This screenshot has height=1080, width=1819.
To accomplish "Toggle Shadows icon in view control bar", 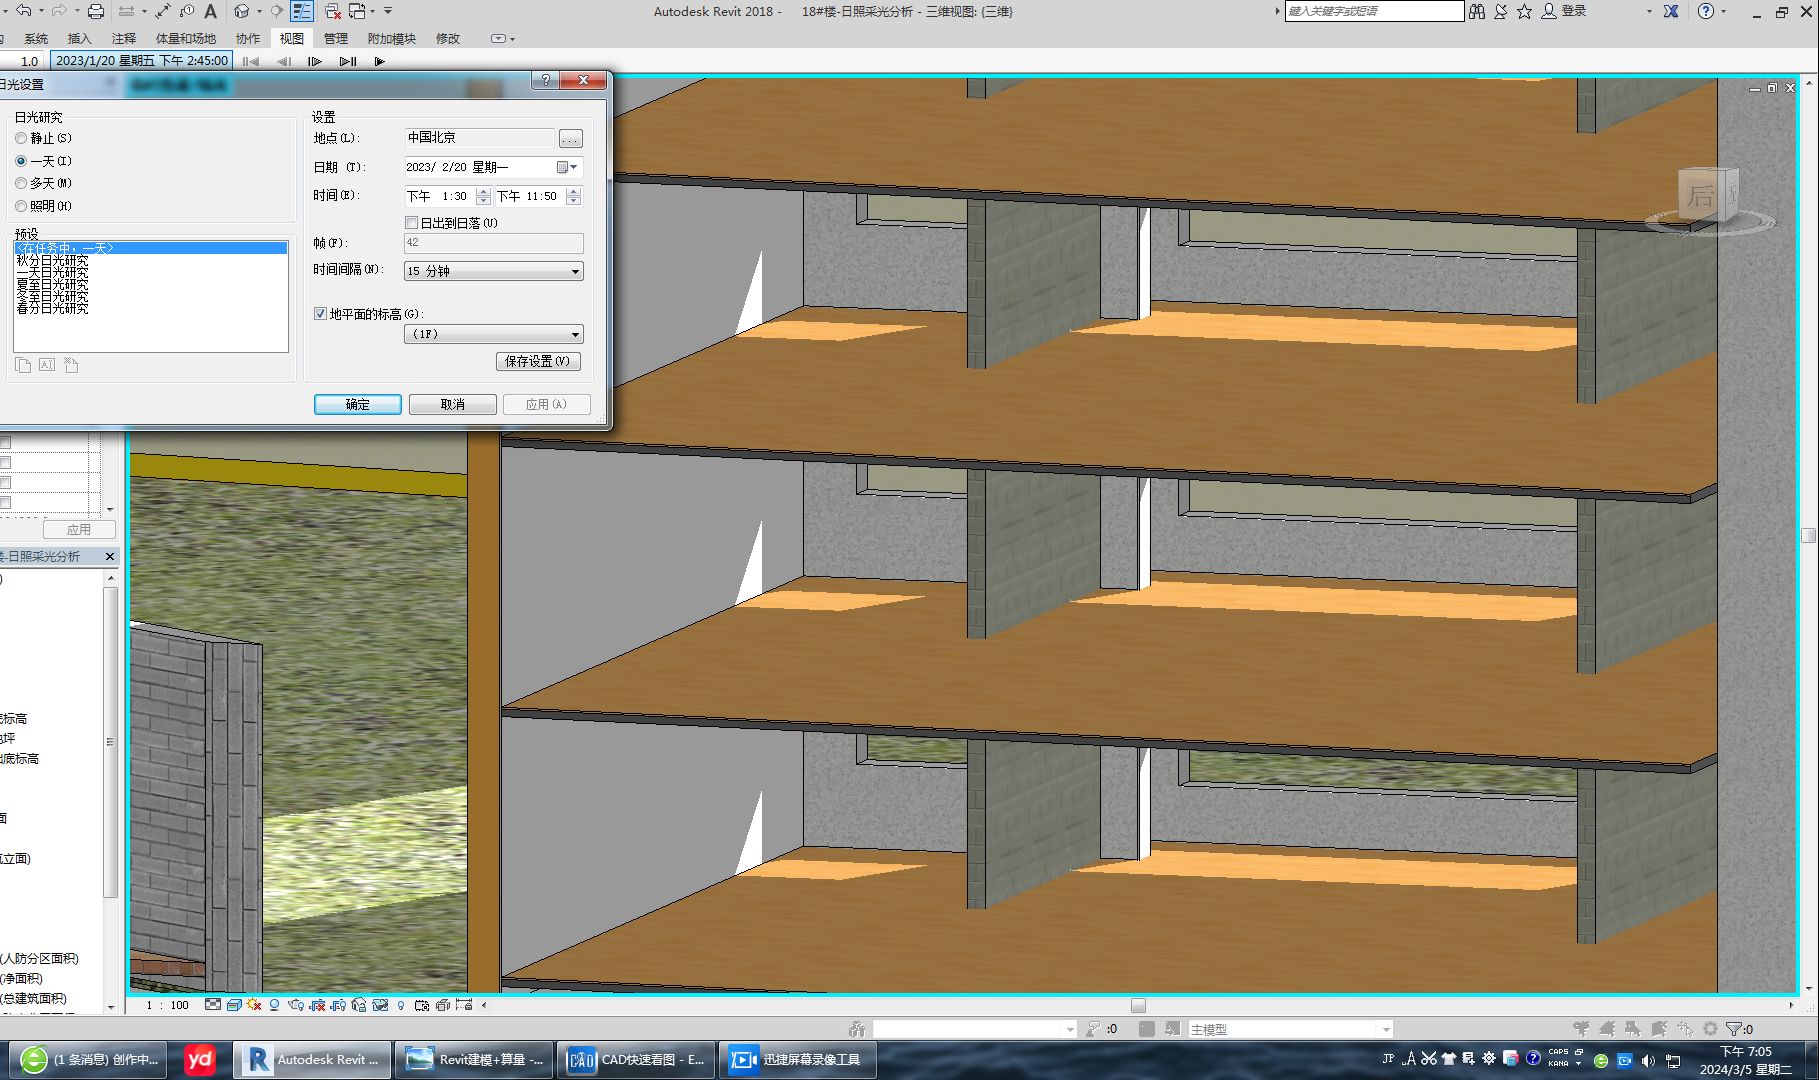I will 275,1005.
